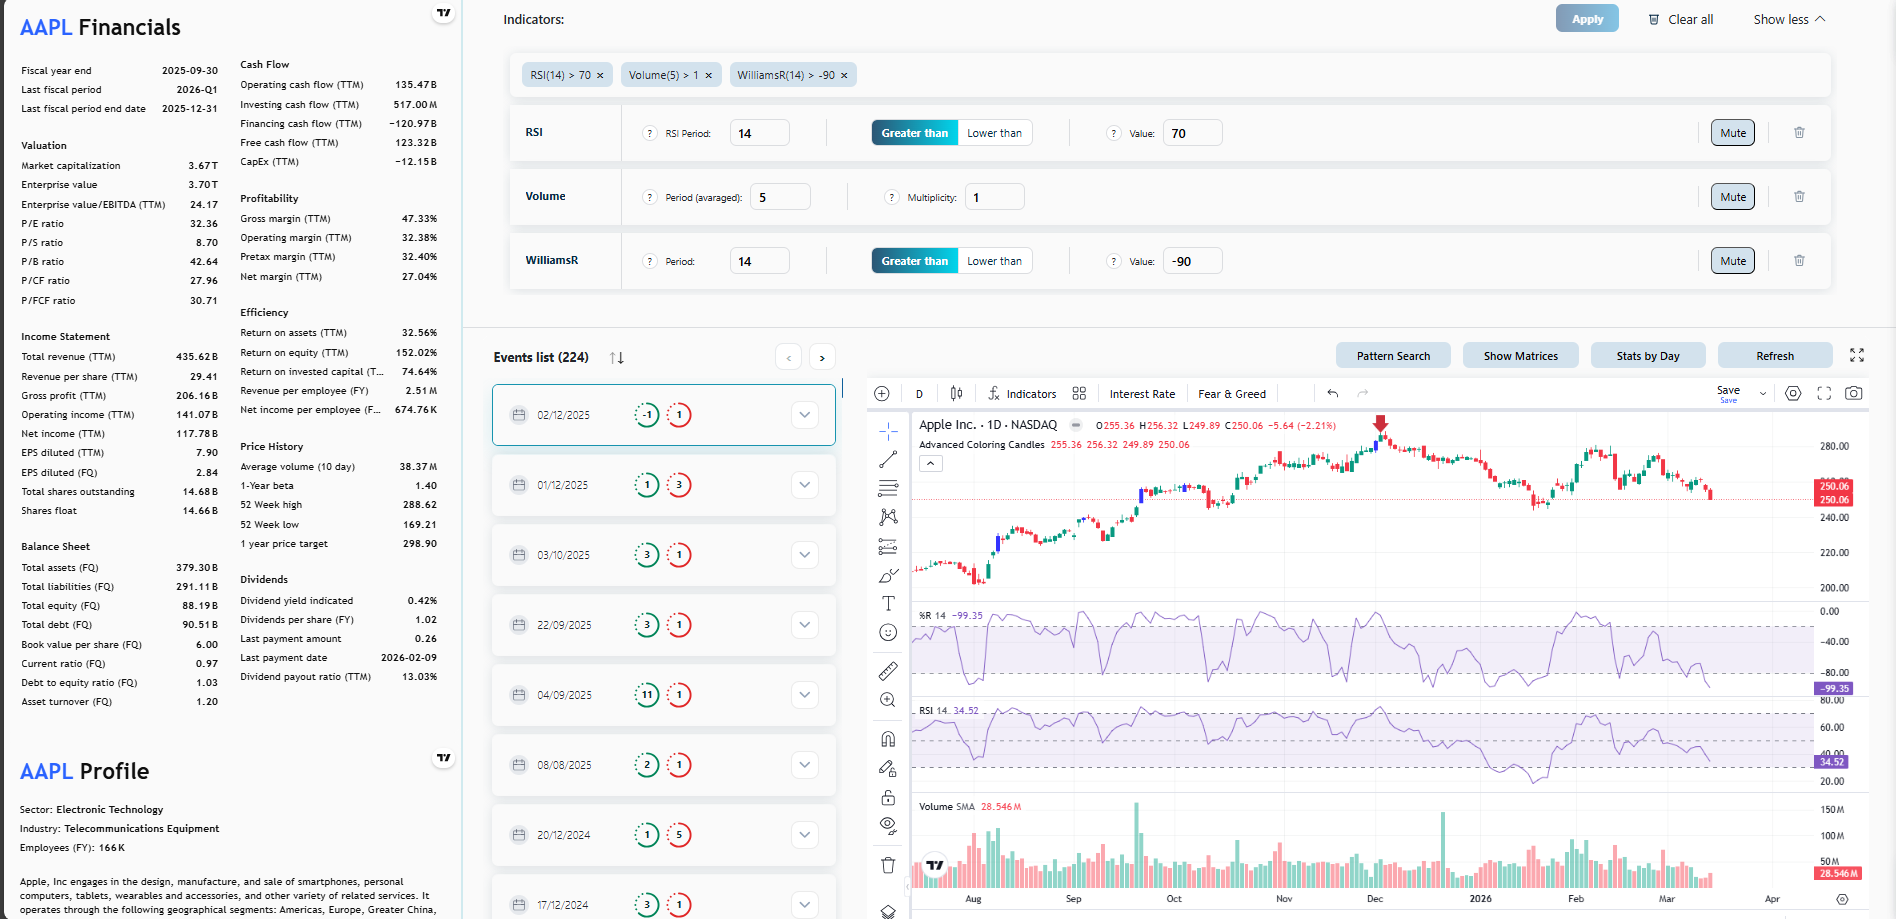Expand the 02/12/2025 event row
The height and width of the screenshot is (919, 1896).
805,415
